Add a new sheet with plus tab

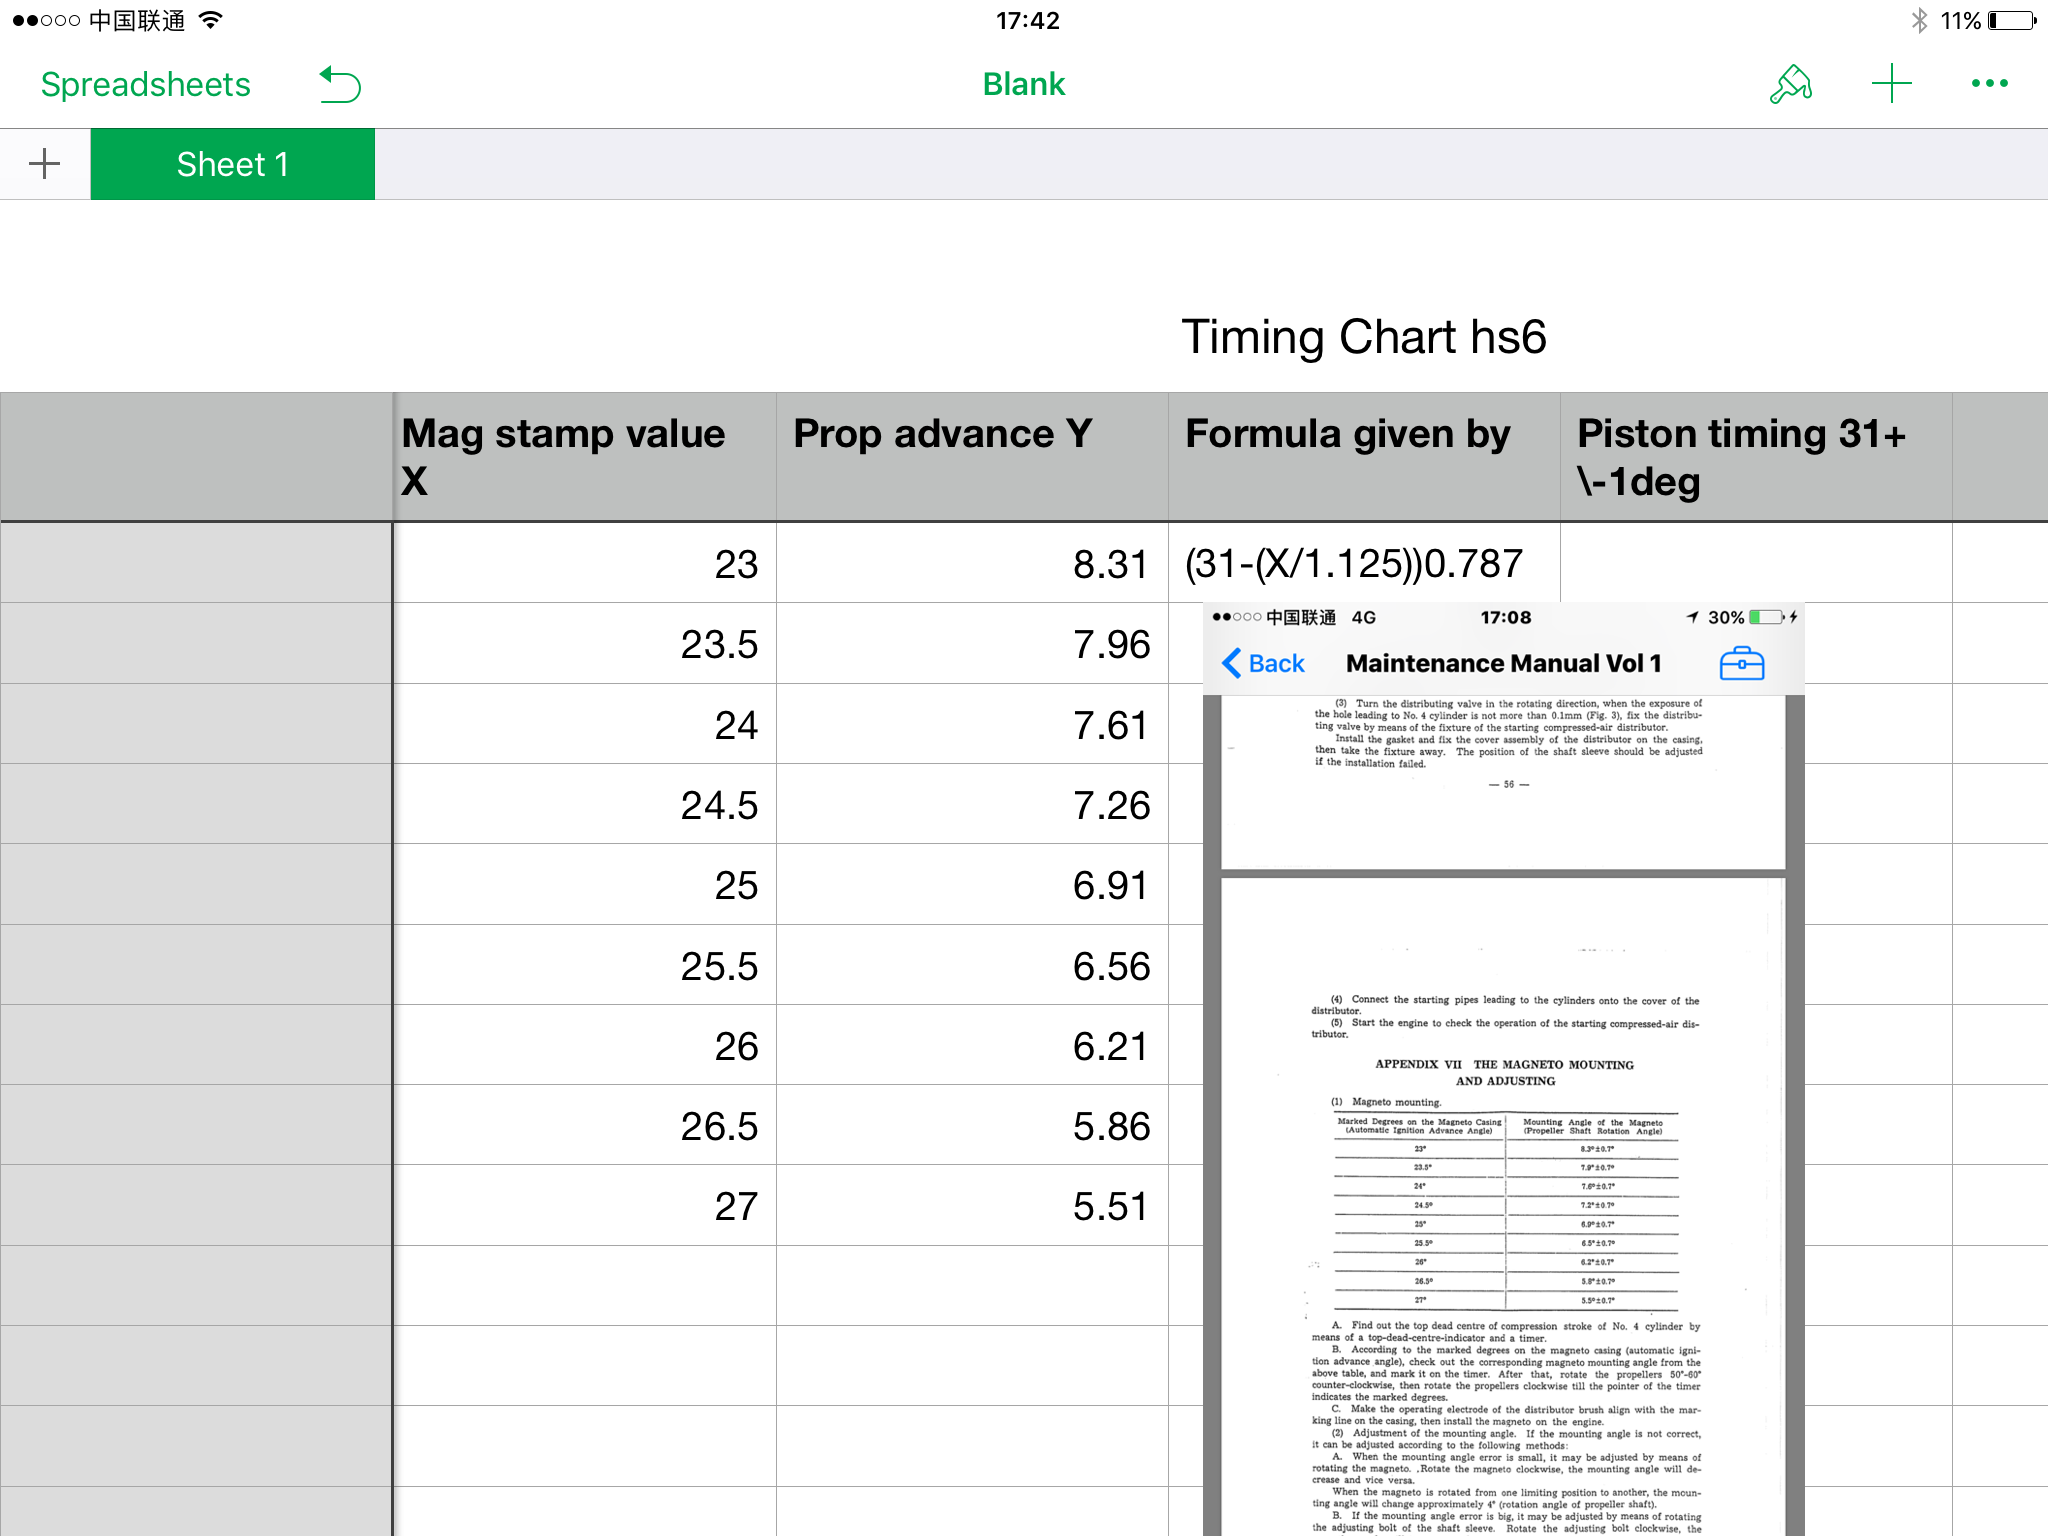pos(45,164)
